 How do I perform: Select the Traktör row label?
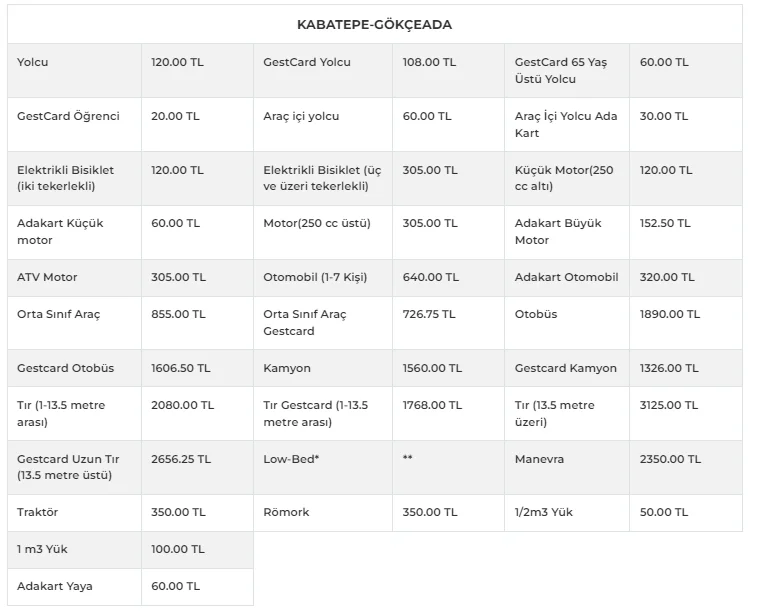(38, 512)
